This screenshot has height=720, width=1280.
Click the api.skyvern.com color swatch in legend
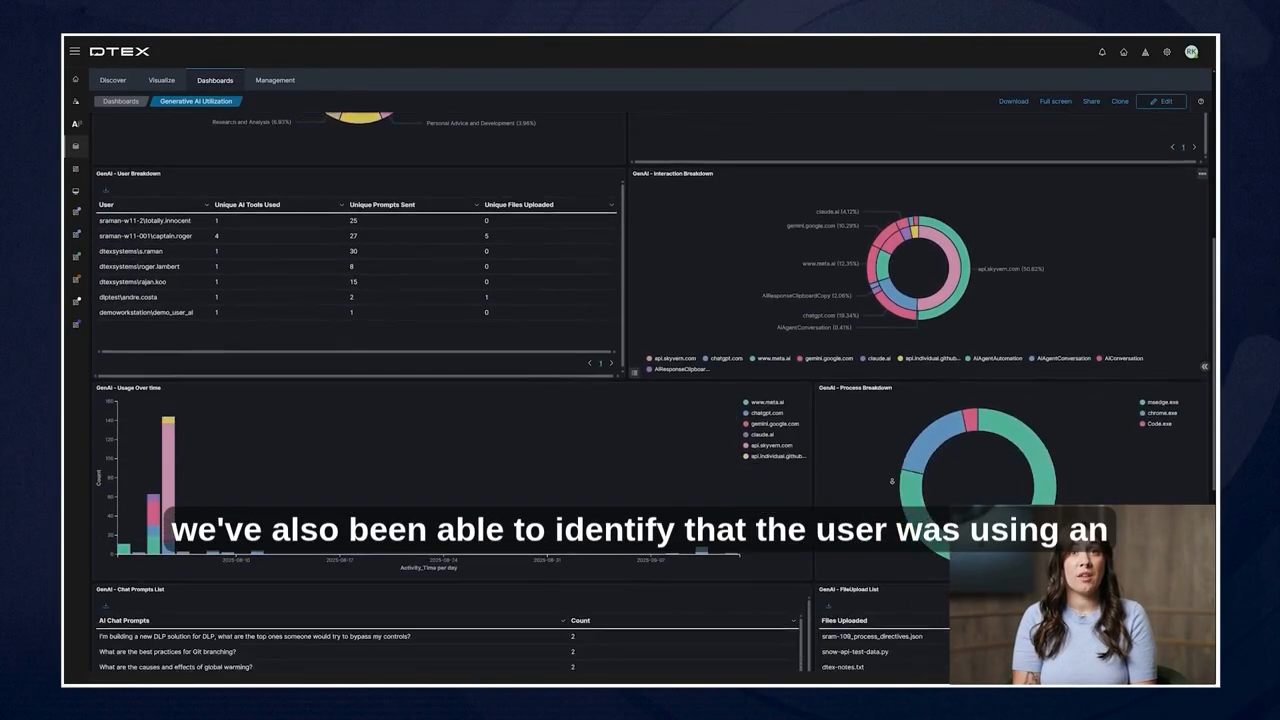click(x=649, y=358)
